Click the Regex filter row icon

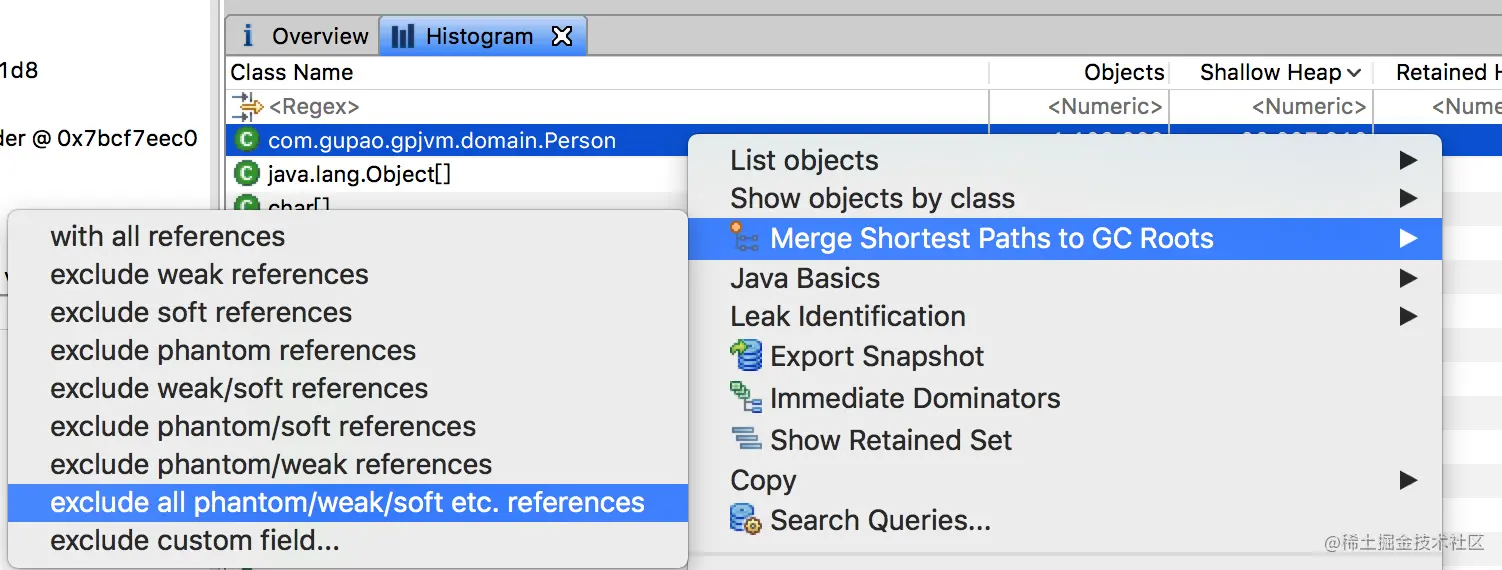(x=246, y=106)
